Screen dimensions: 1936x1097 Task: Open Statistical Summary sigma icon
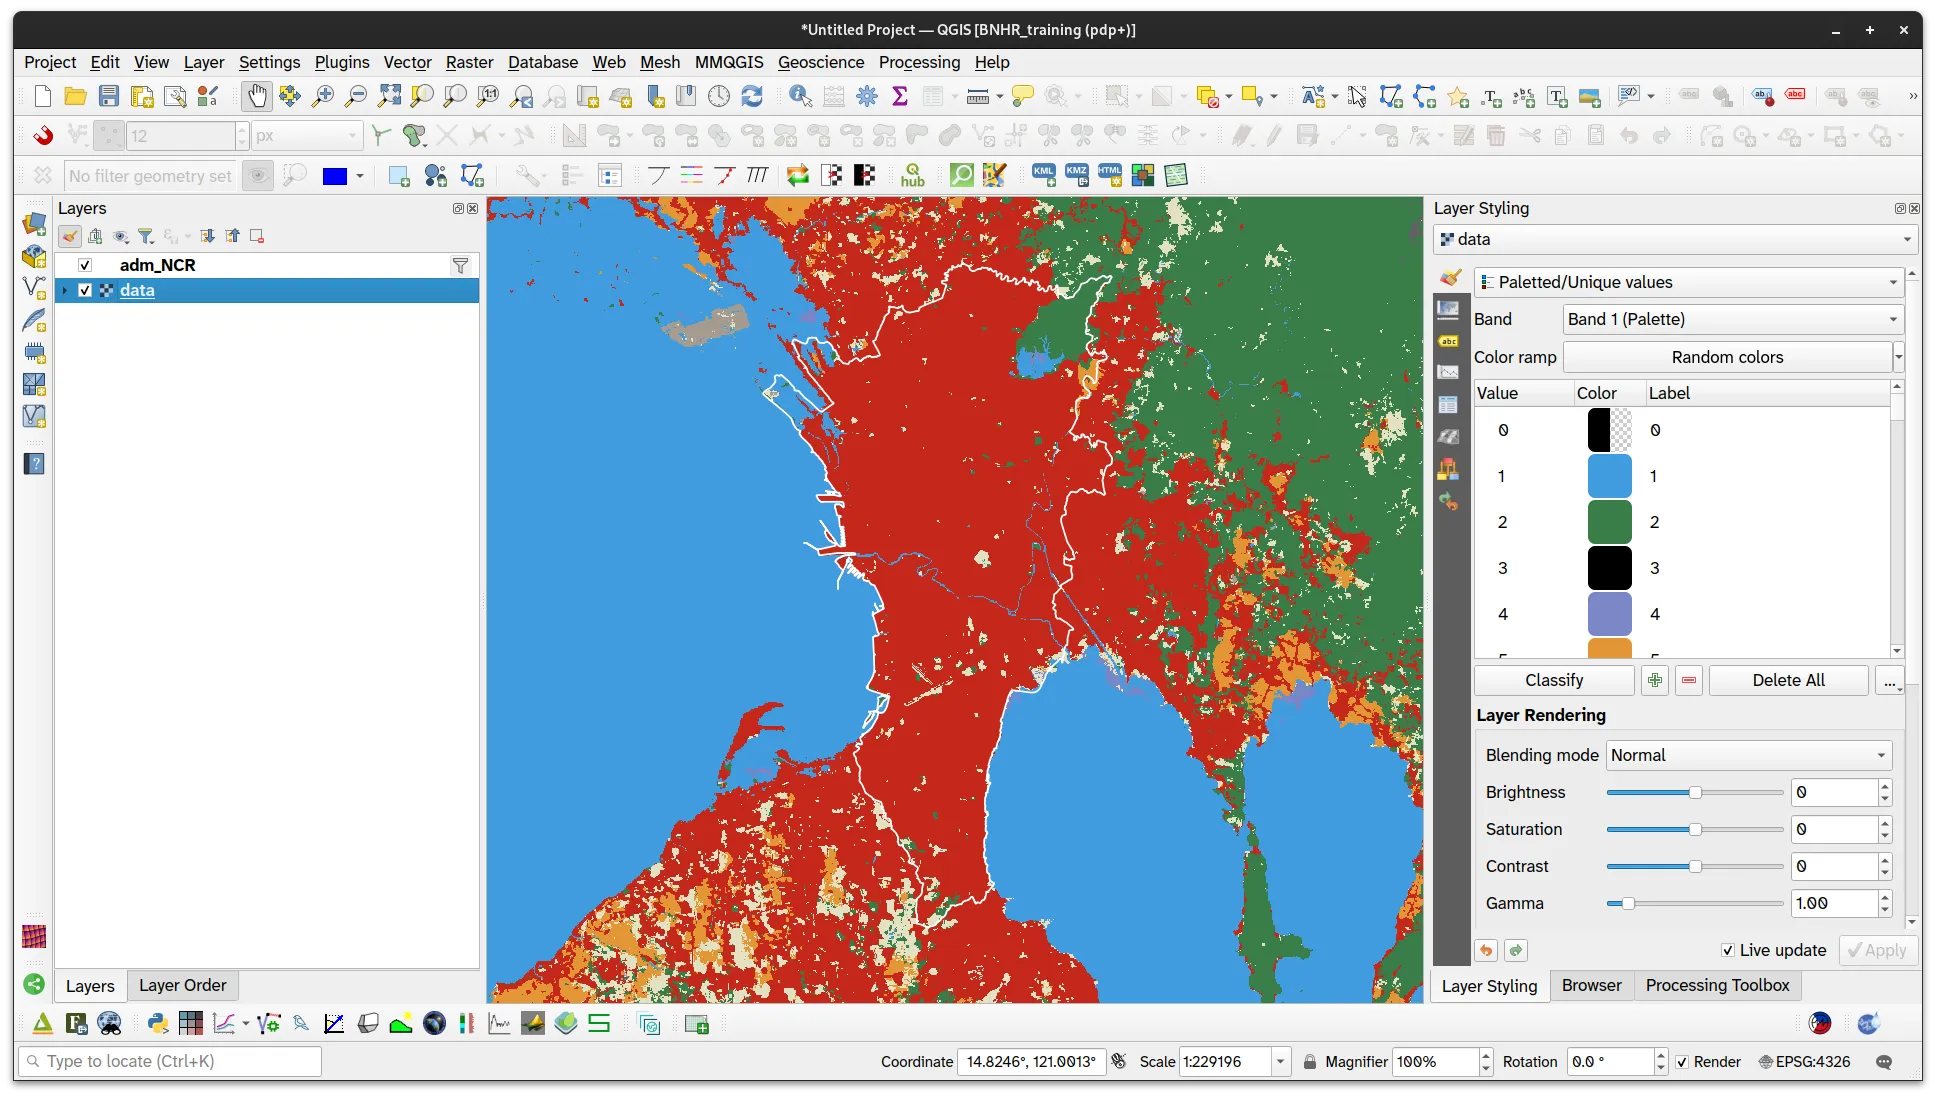900,96
